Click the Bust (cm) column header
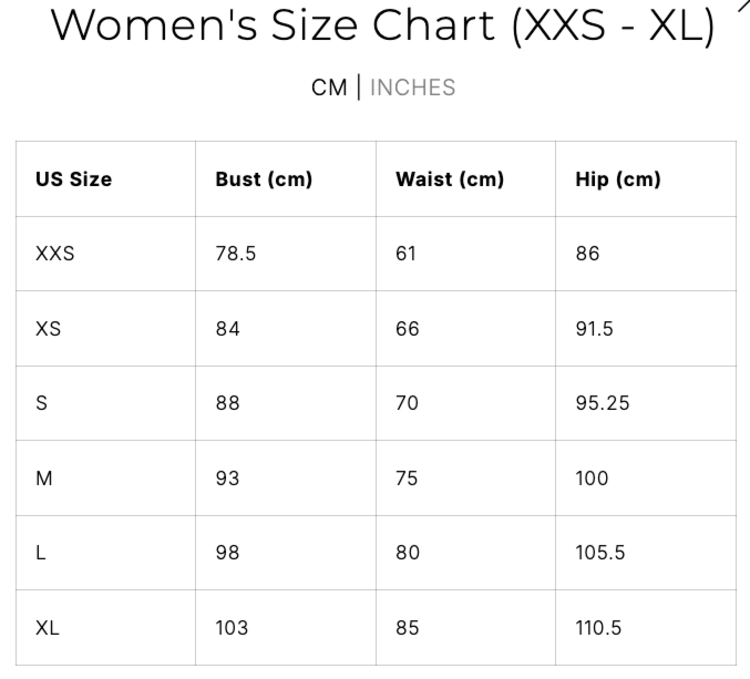 pos(264,180)
